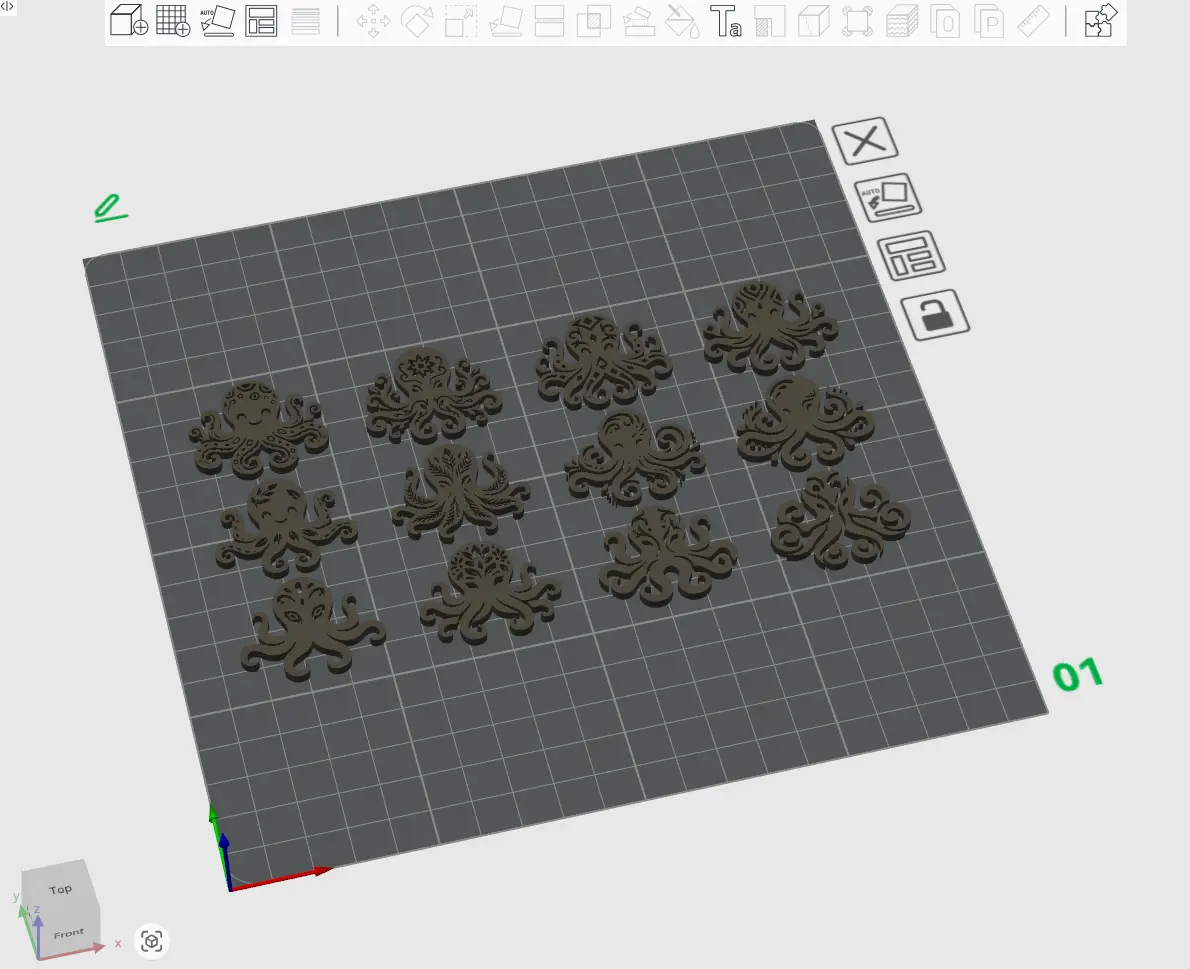
Task: Click the view icon beside the navigation cube
Action: (x=152, y=942)
